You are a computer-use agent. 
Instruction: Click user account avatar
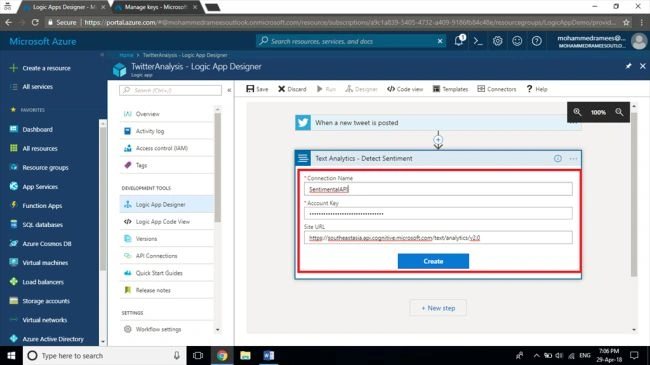tap(639, 41)
